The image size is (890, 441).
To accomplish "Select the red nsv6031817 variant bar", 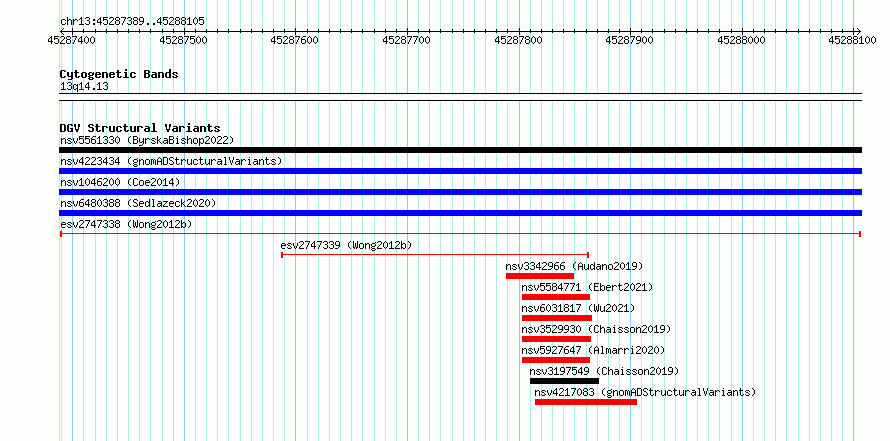I will 557,318.
